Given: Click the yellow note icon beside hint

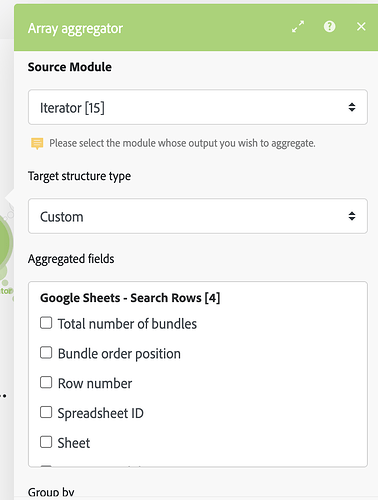Looking at the screenshot, I should 37,144.
